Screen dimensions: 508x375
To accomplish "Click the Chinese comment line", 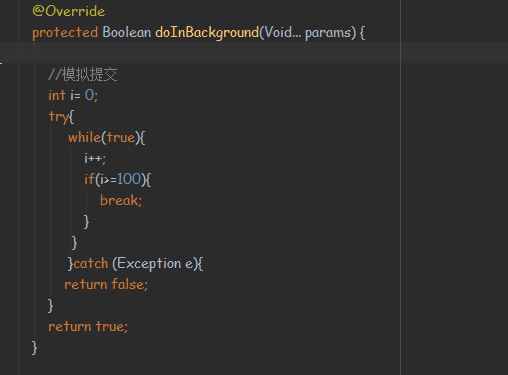I will pyautogui.click(x=83, y=74).
